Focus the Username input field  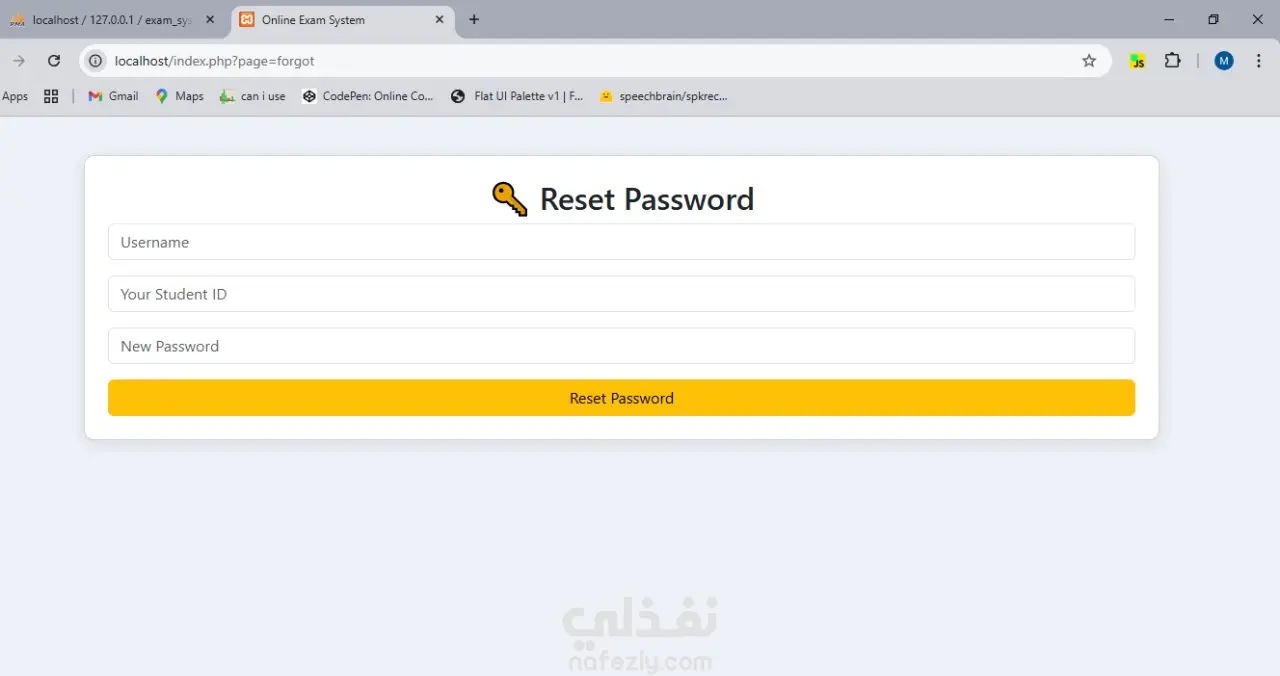pyautogui.click(x=621, y=242)
